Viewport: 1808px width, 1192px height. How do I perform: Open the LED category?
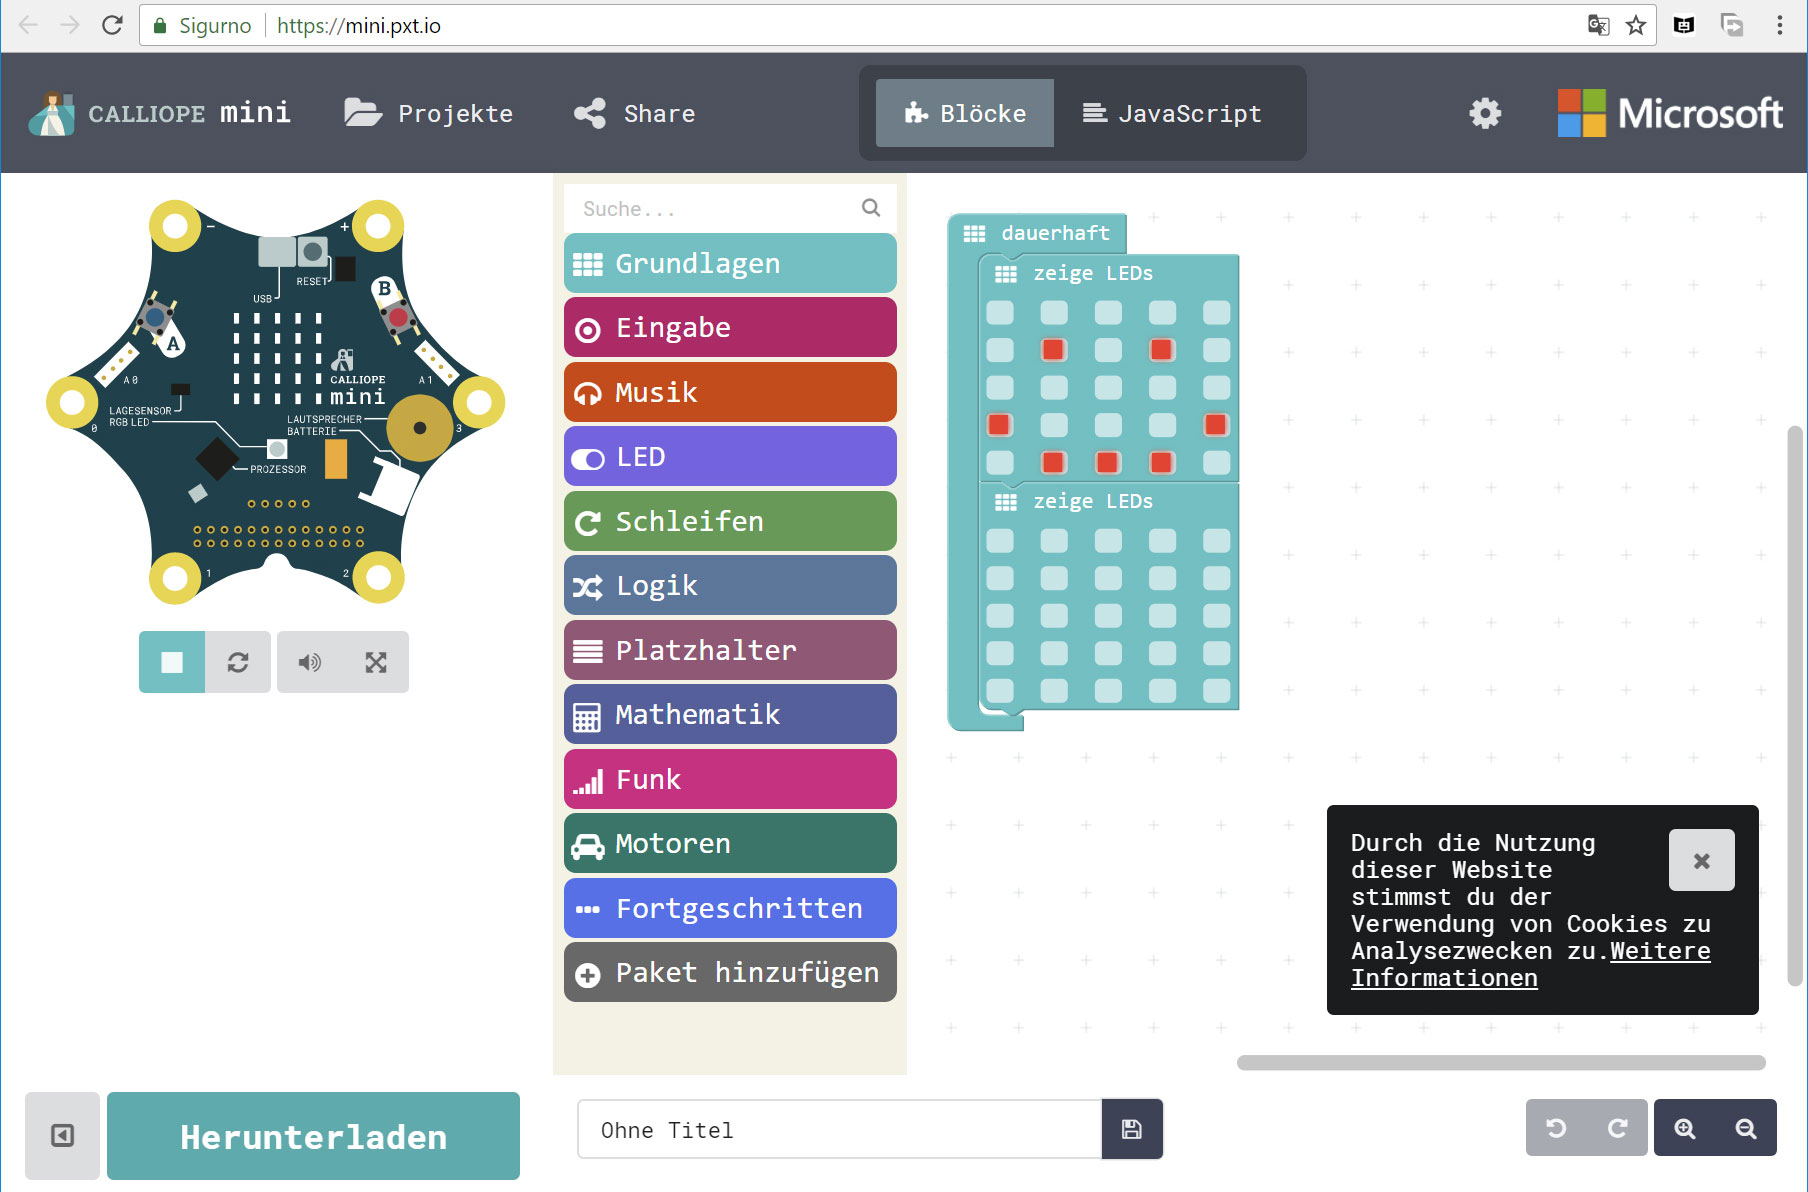730,456
